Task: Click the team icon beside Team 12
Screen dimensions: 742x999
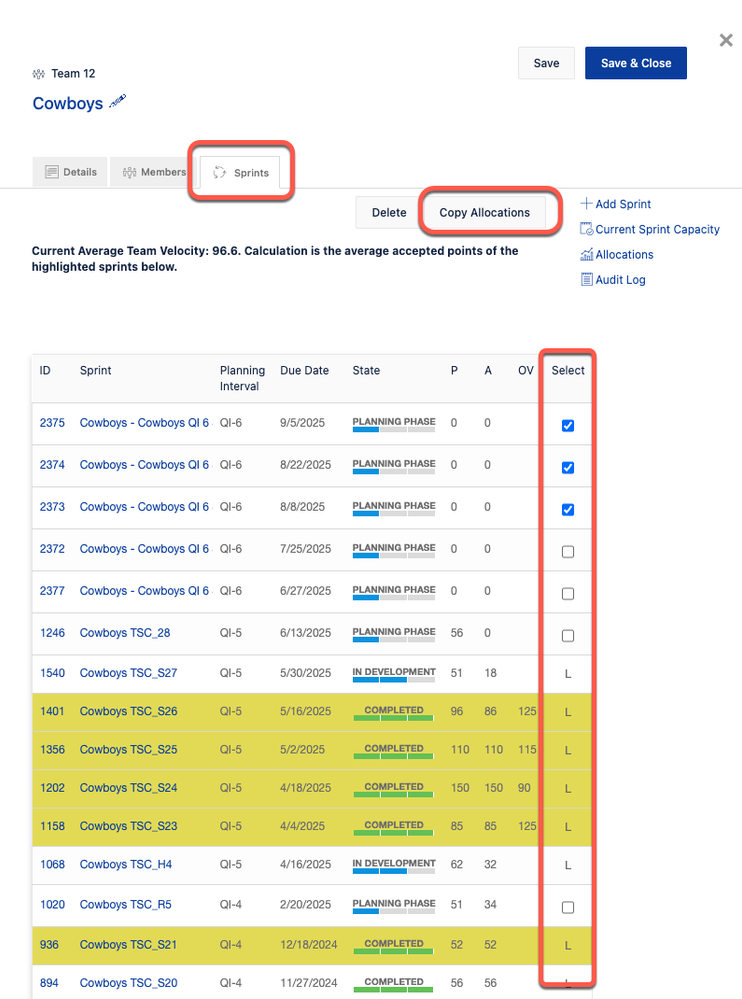Action: point(39,74)
